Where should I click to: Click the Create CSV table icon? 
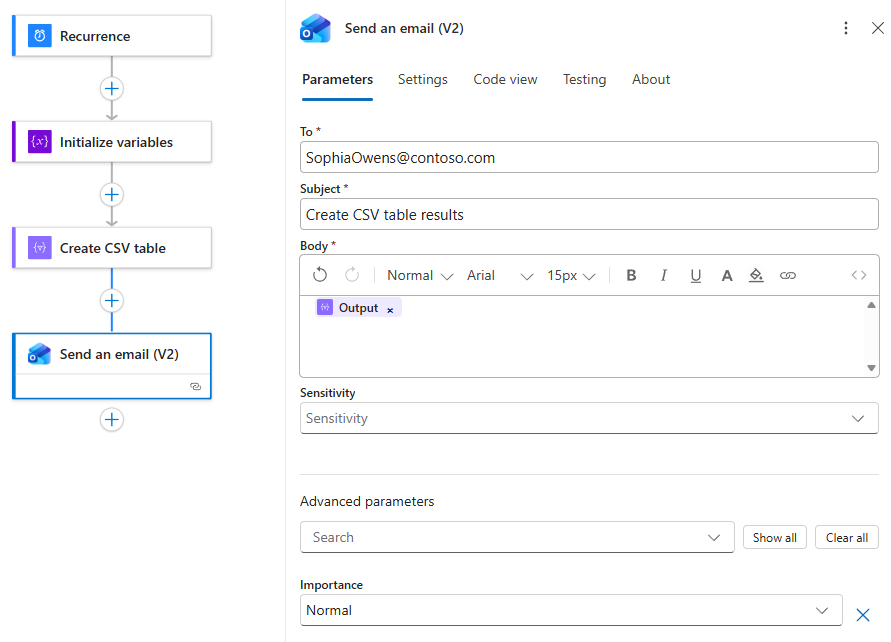[40, 248]
